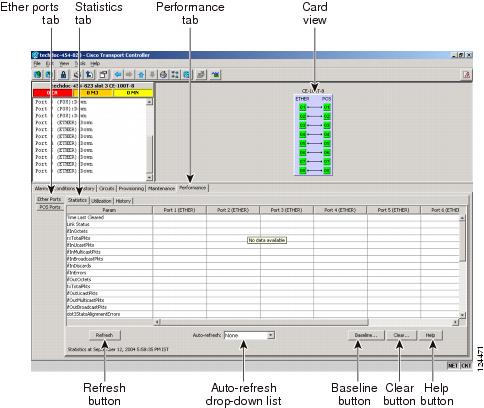Viewport: 484px width, 408px height.
Task: Select the Statistics sub-tab
Action: click(x=77, y=200)
